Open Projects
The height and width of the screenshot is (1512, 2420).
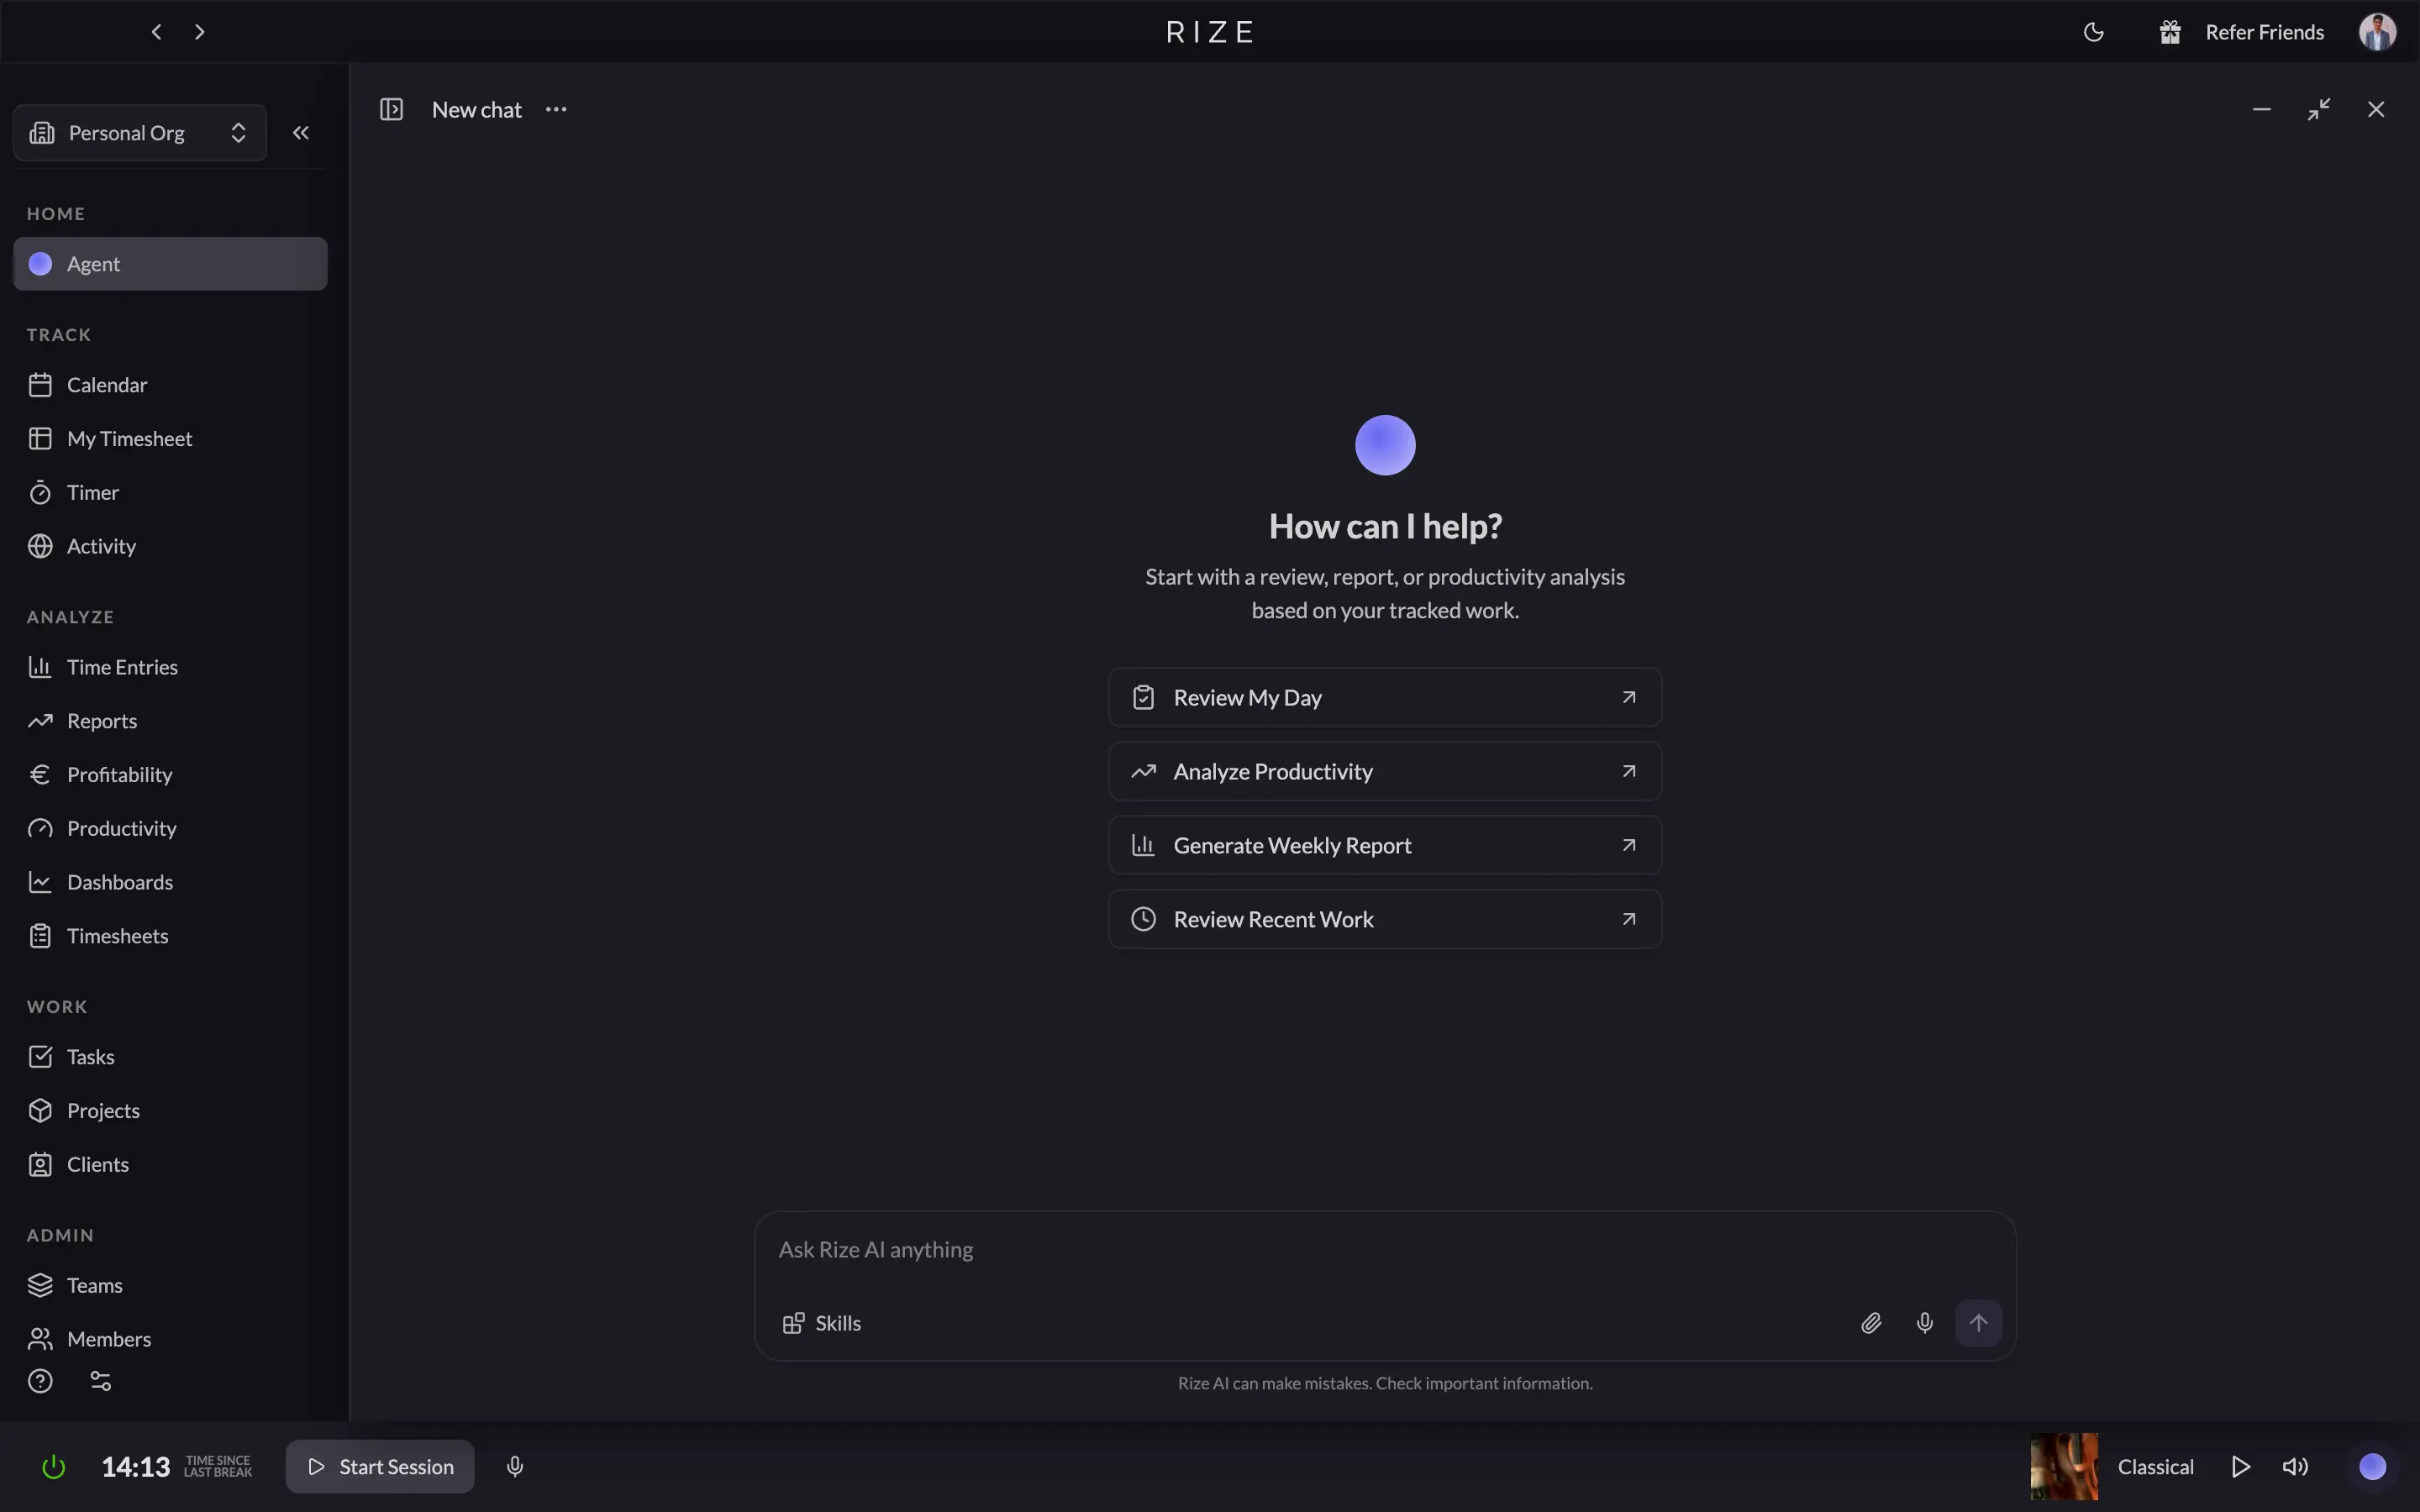(x=170, y=1111)
